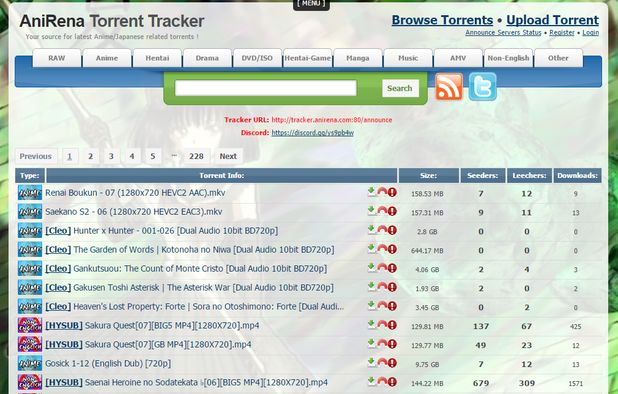The width and height of the screenshot is (618, 394).
Task: Show info icon for Saekano S2 - 06
Action: (392, 211)
